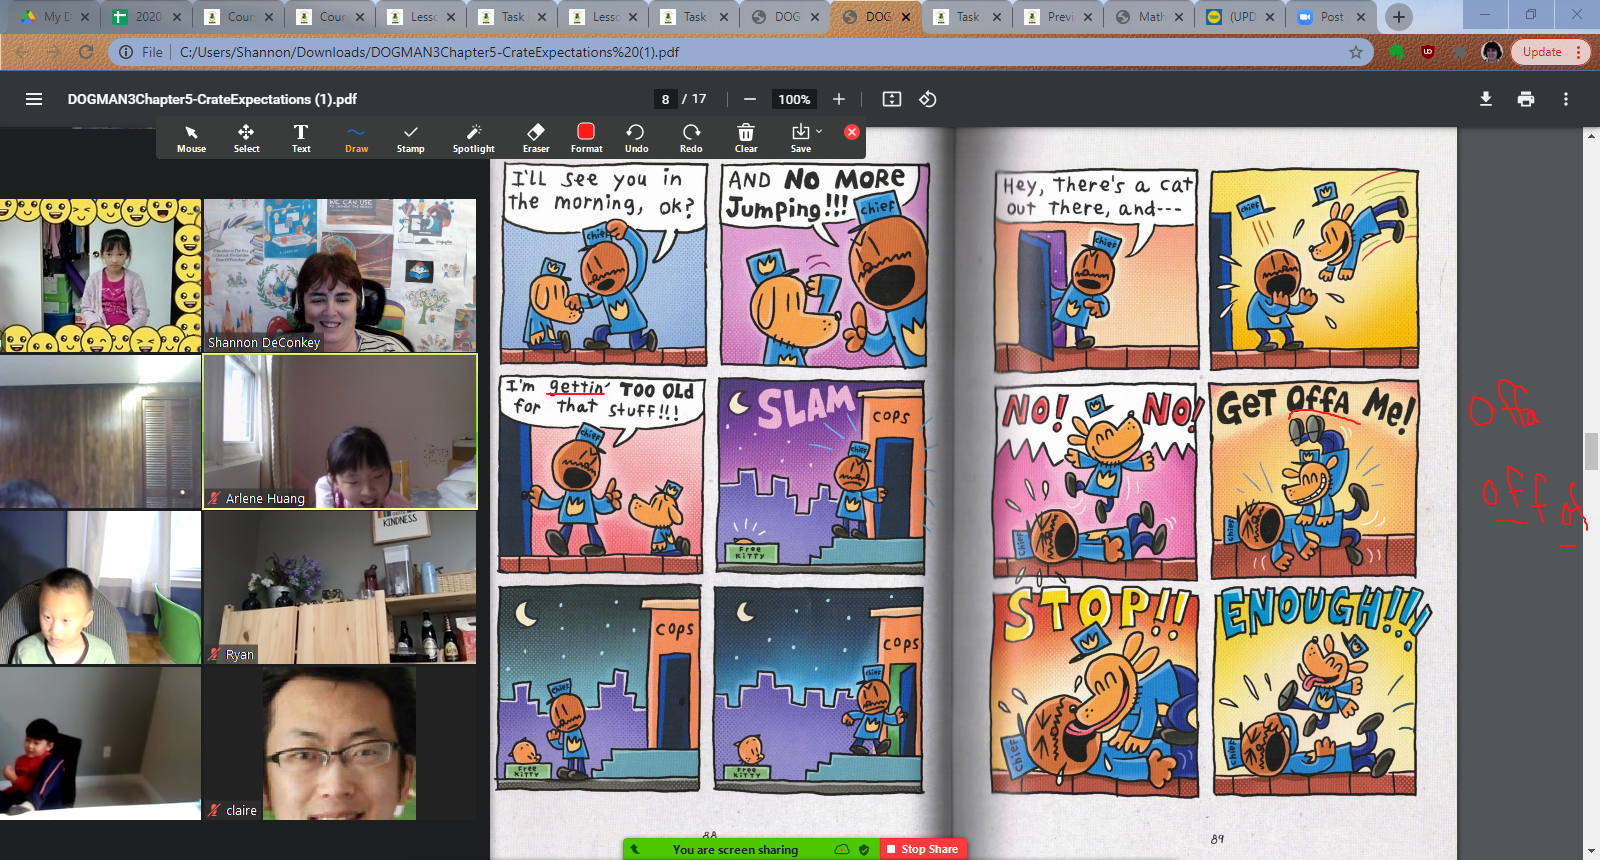Click the Chrome Update button
The image size is (1600, 860).
(1550, 52)
